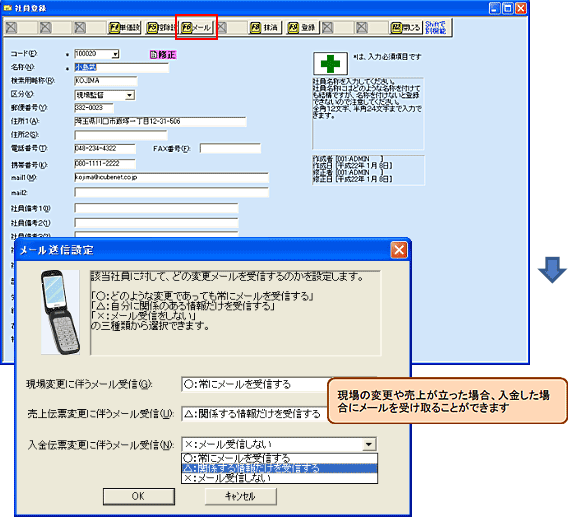Viewport: 576px width, 517px height.
Task: Expand the 区分 dropdown list
Action: click(x=129, y=96)
